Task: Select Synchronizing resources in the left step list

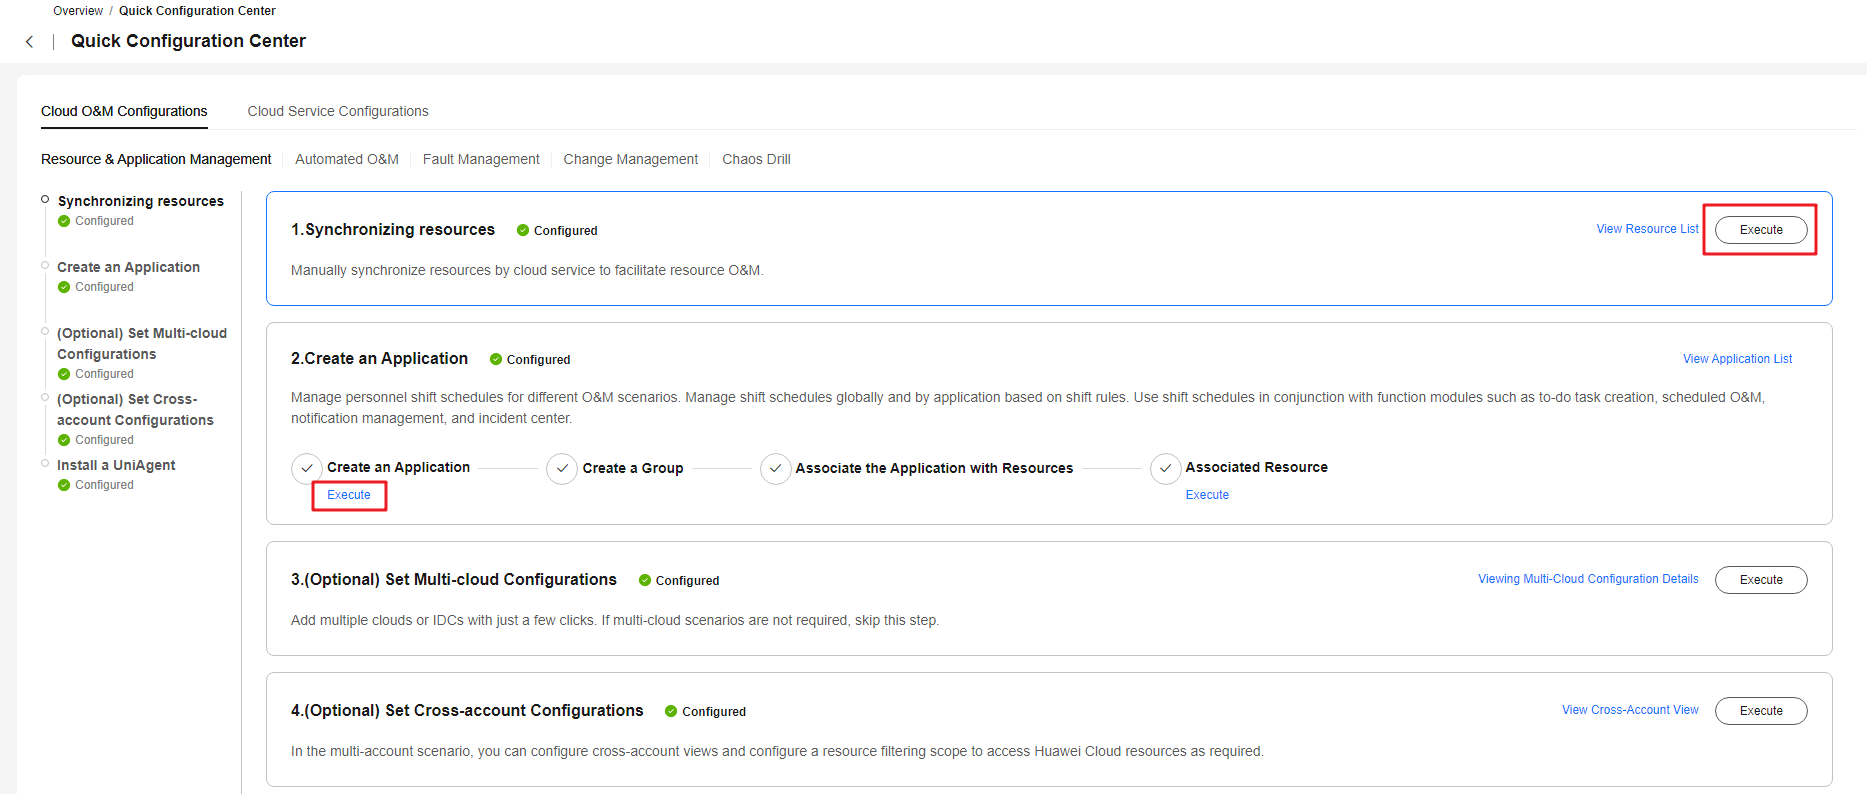Action: click(140, 201)
